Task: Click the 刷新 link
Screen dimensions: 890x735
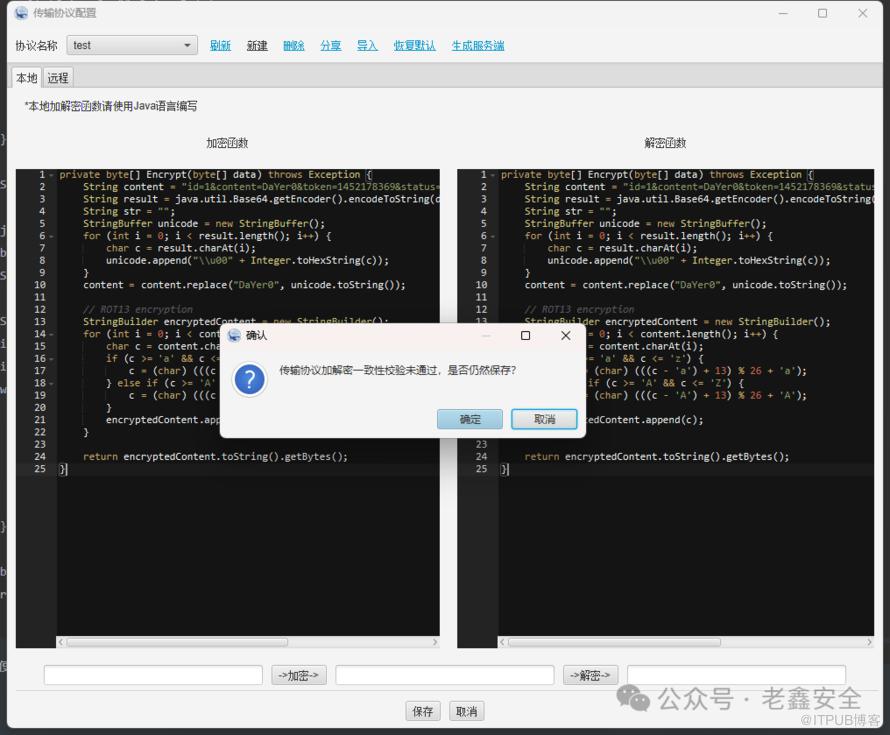Action: [220, 46]
